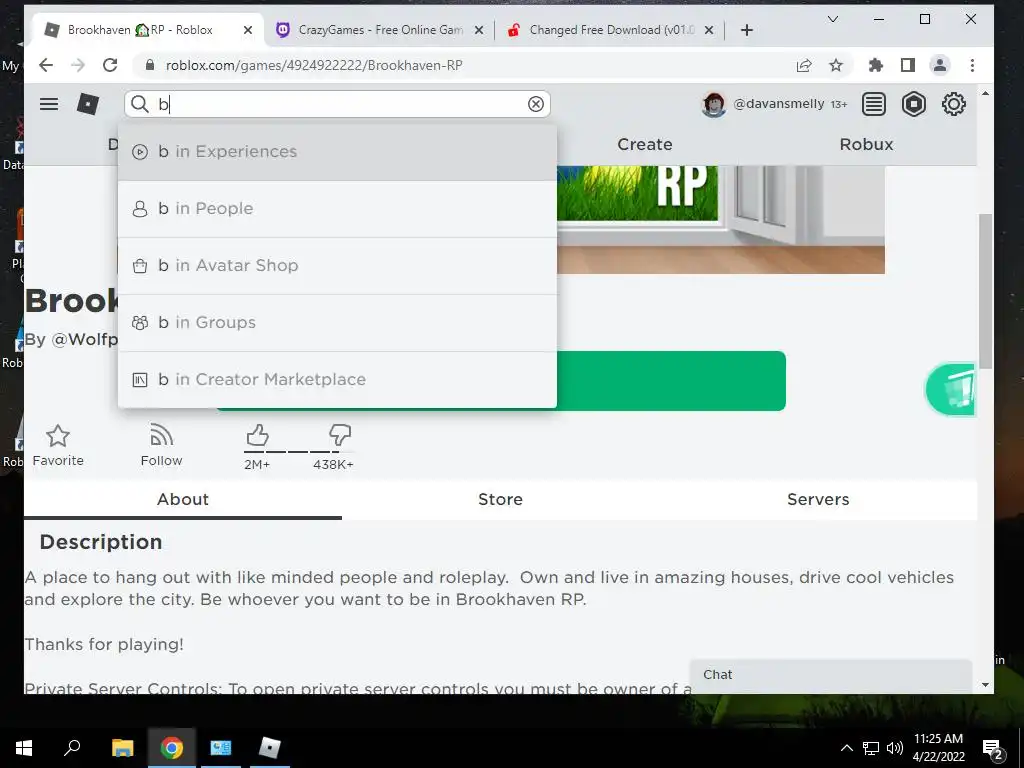1024x768 pixels.
Task: Open the Robux hexagon icon in header
Action: pos(914,104)
